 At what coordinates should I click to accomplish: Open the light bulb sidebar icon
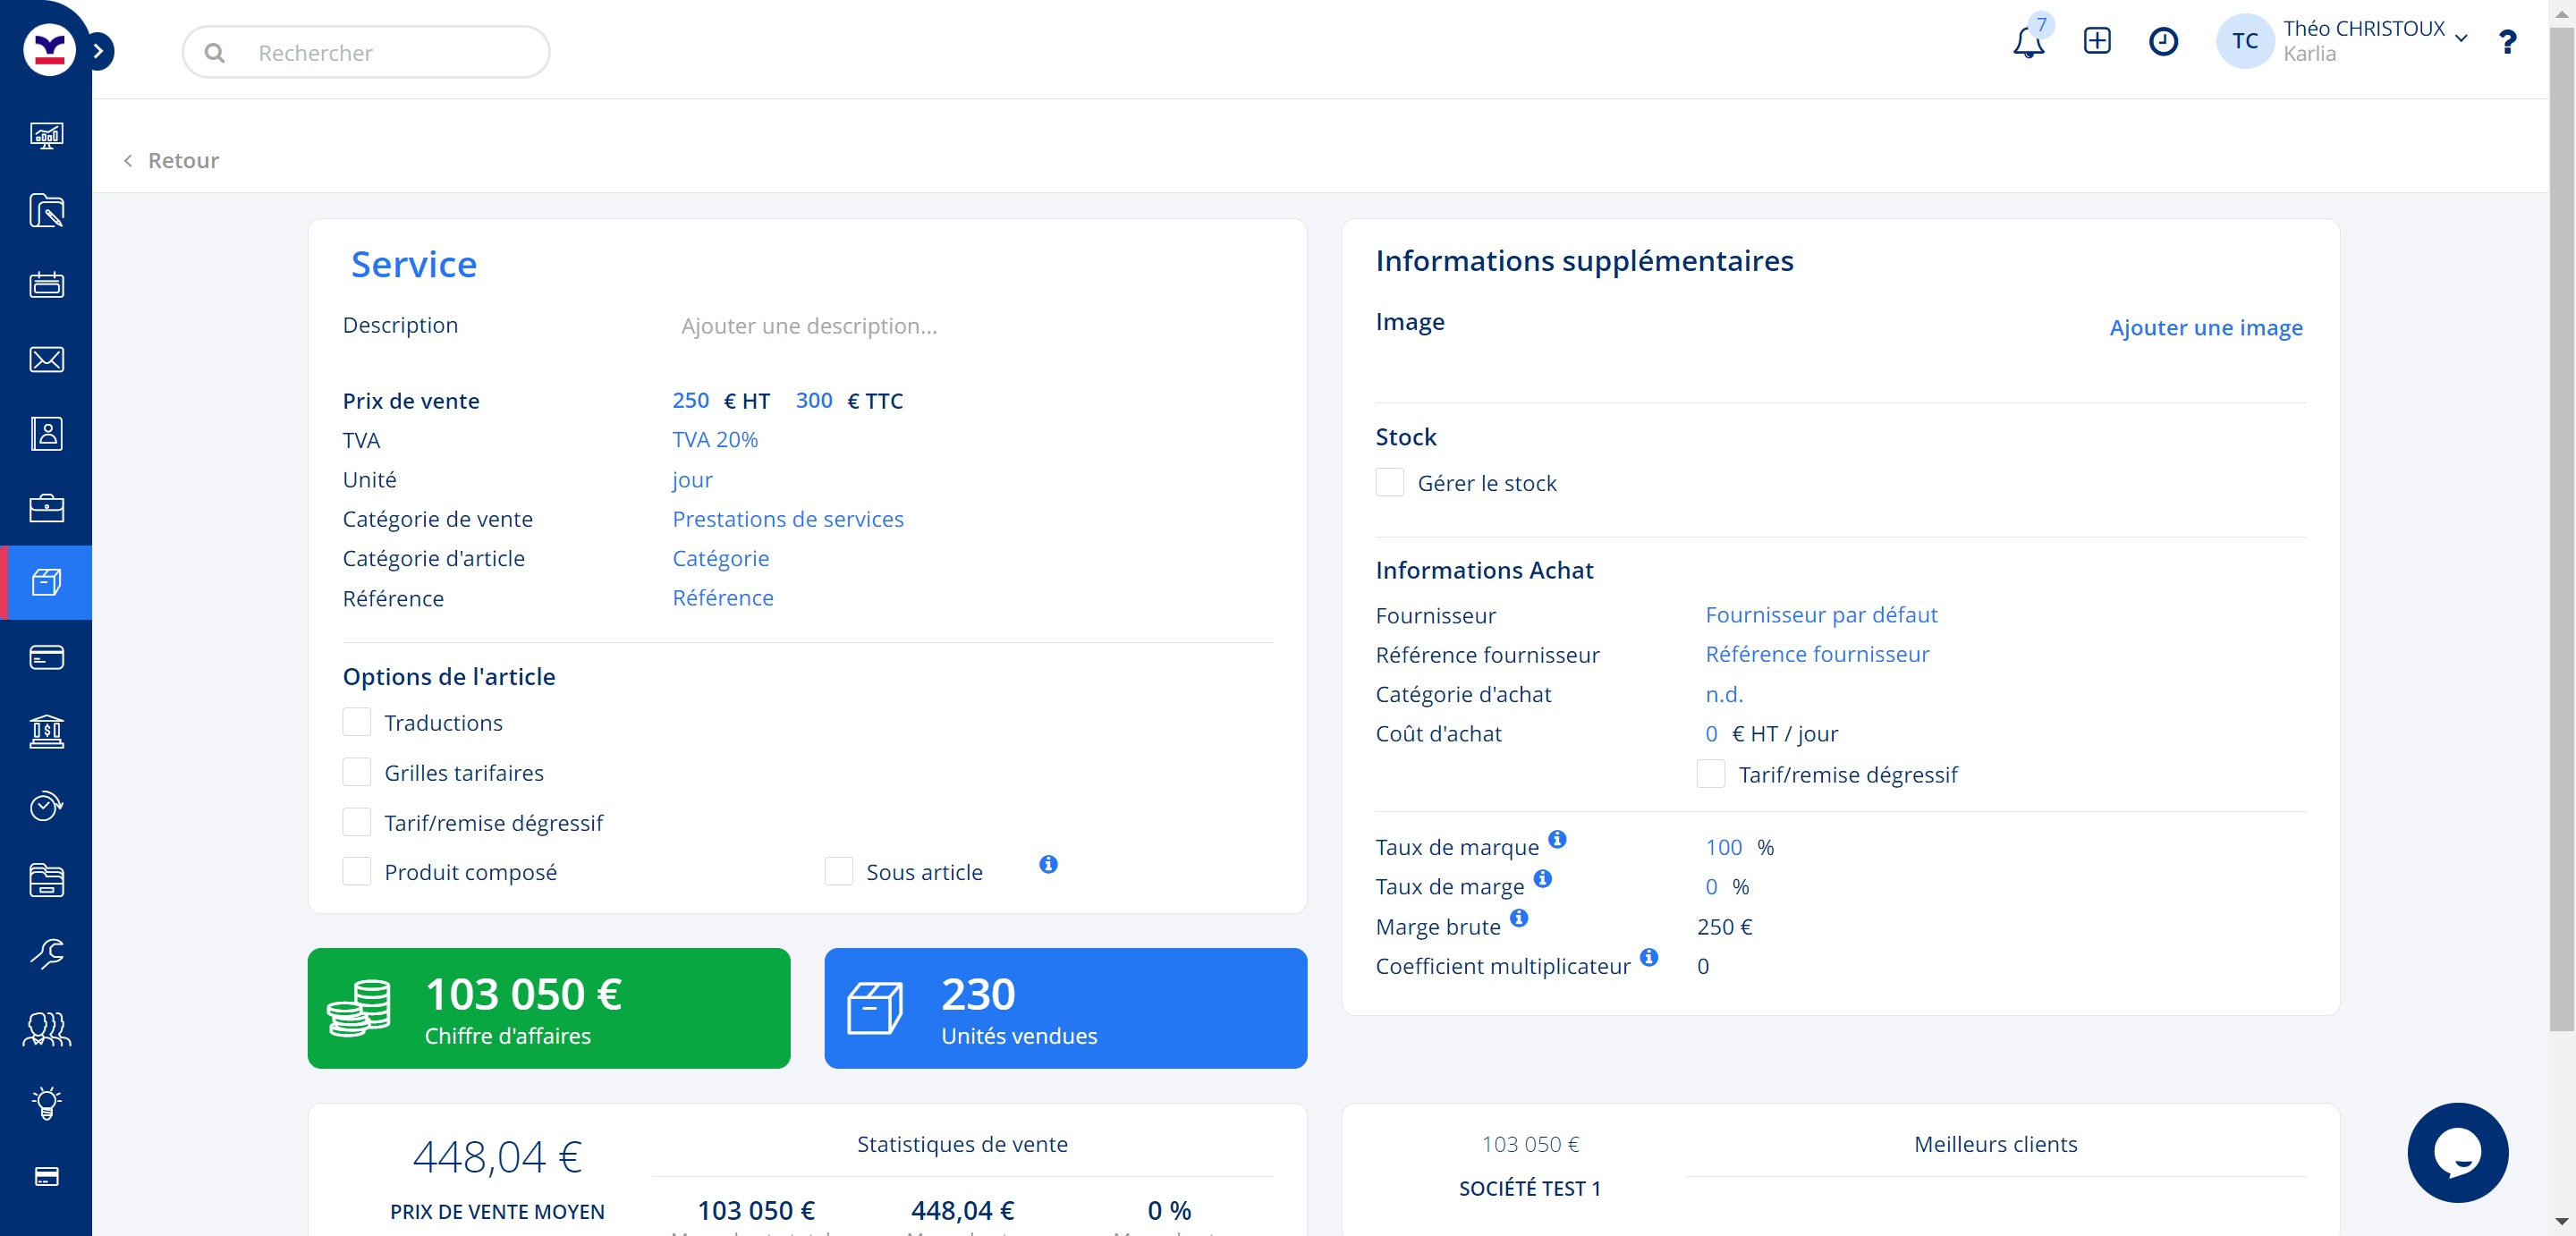46,1102
